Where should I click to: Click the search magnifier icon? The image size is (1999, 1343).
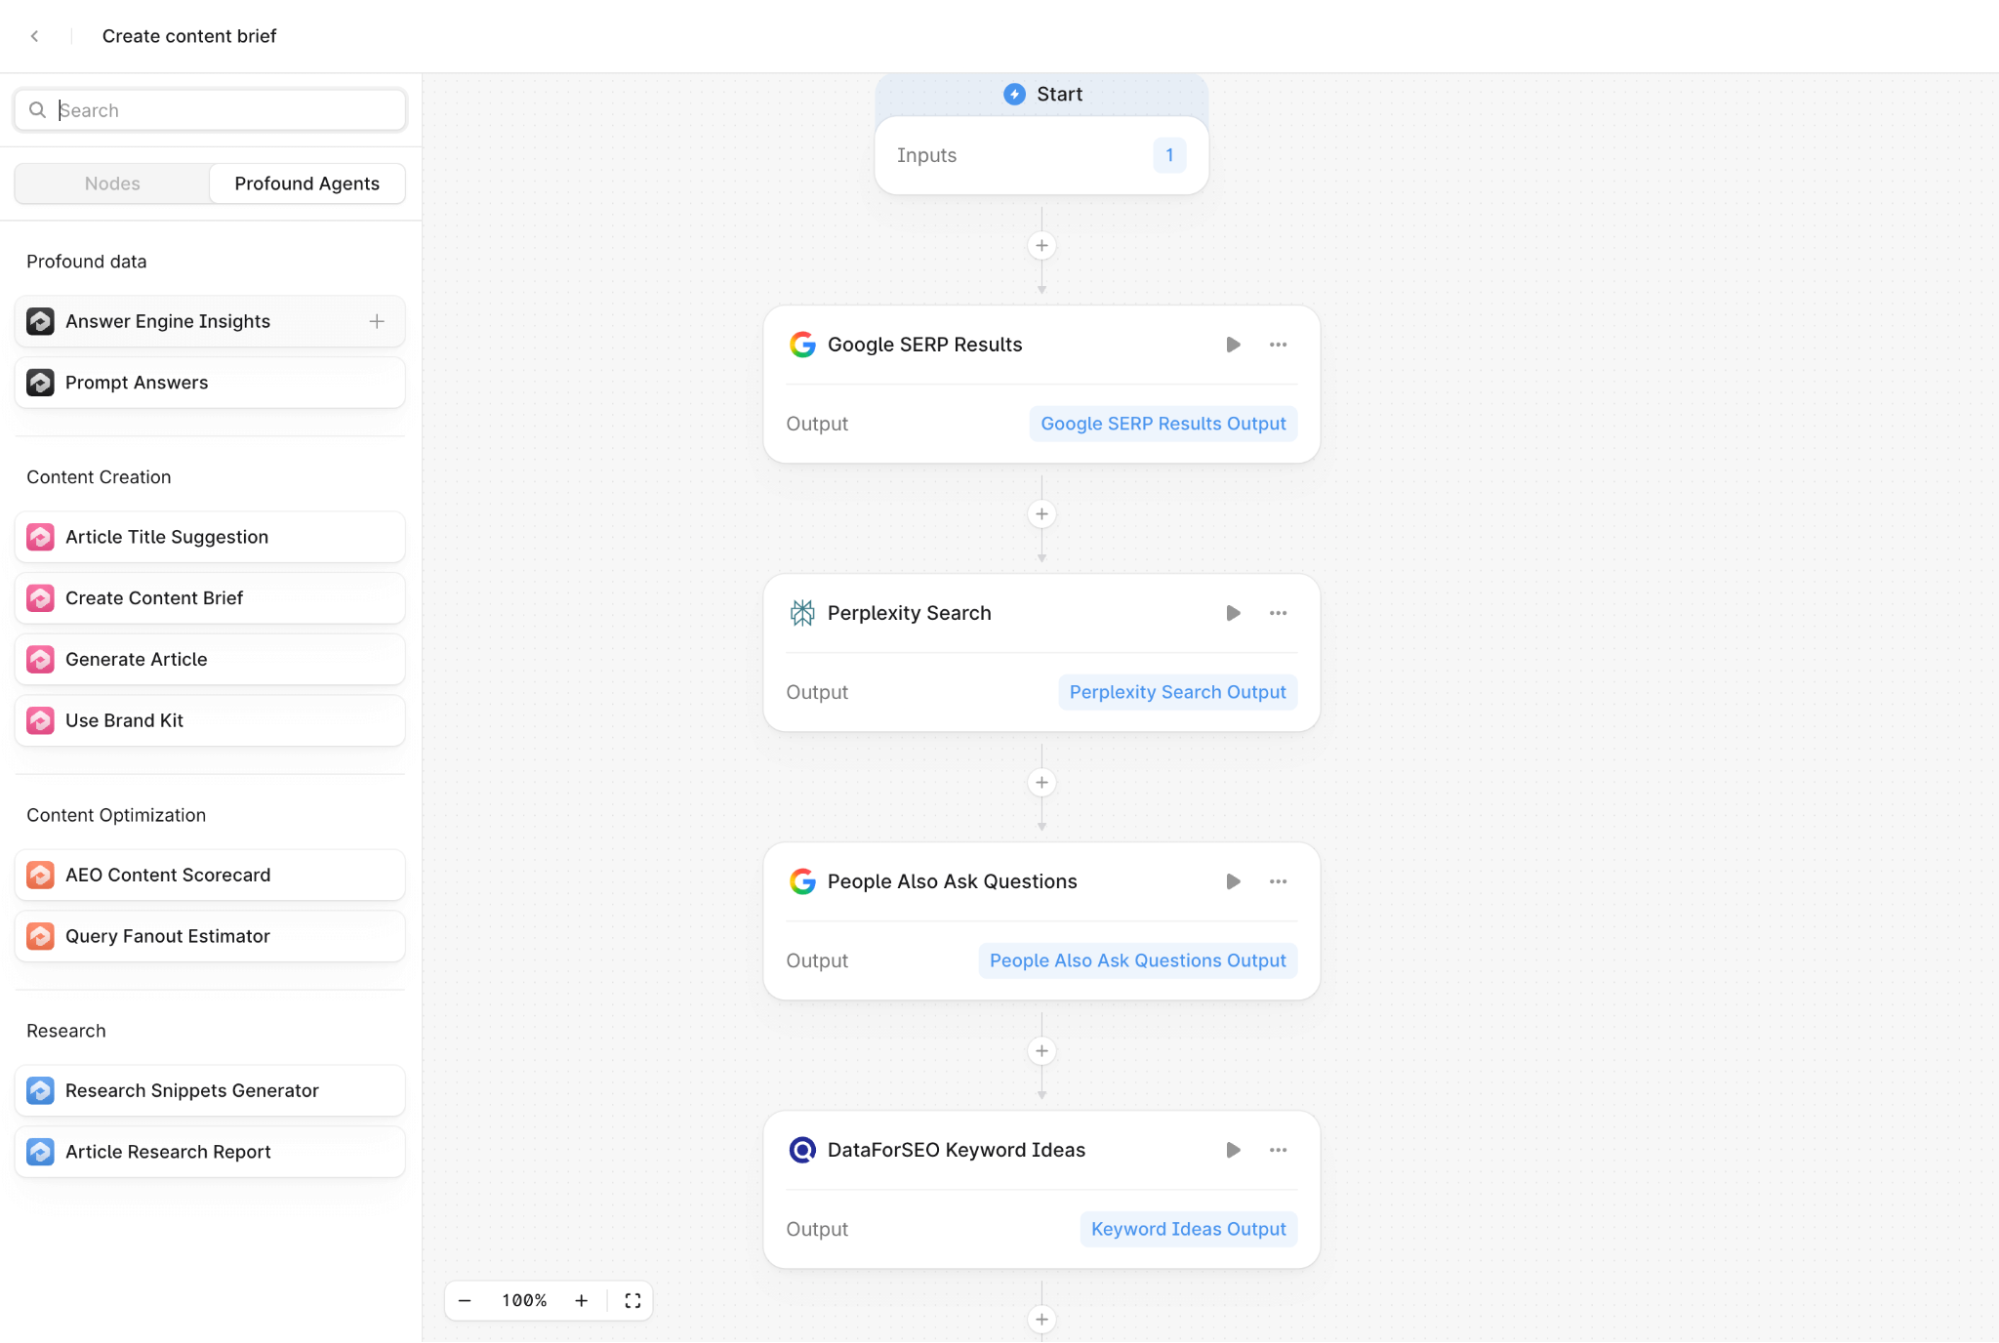pyautogui.click(x=37, y=110)
